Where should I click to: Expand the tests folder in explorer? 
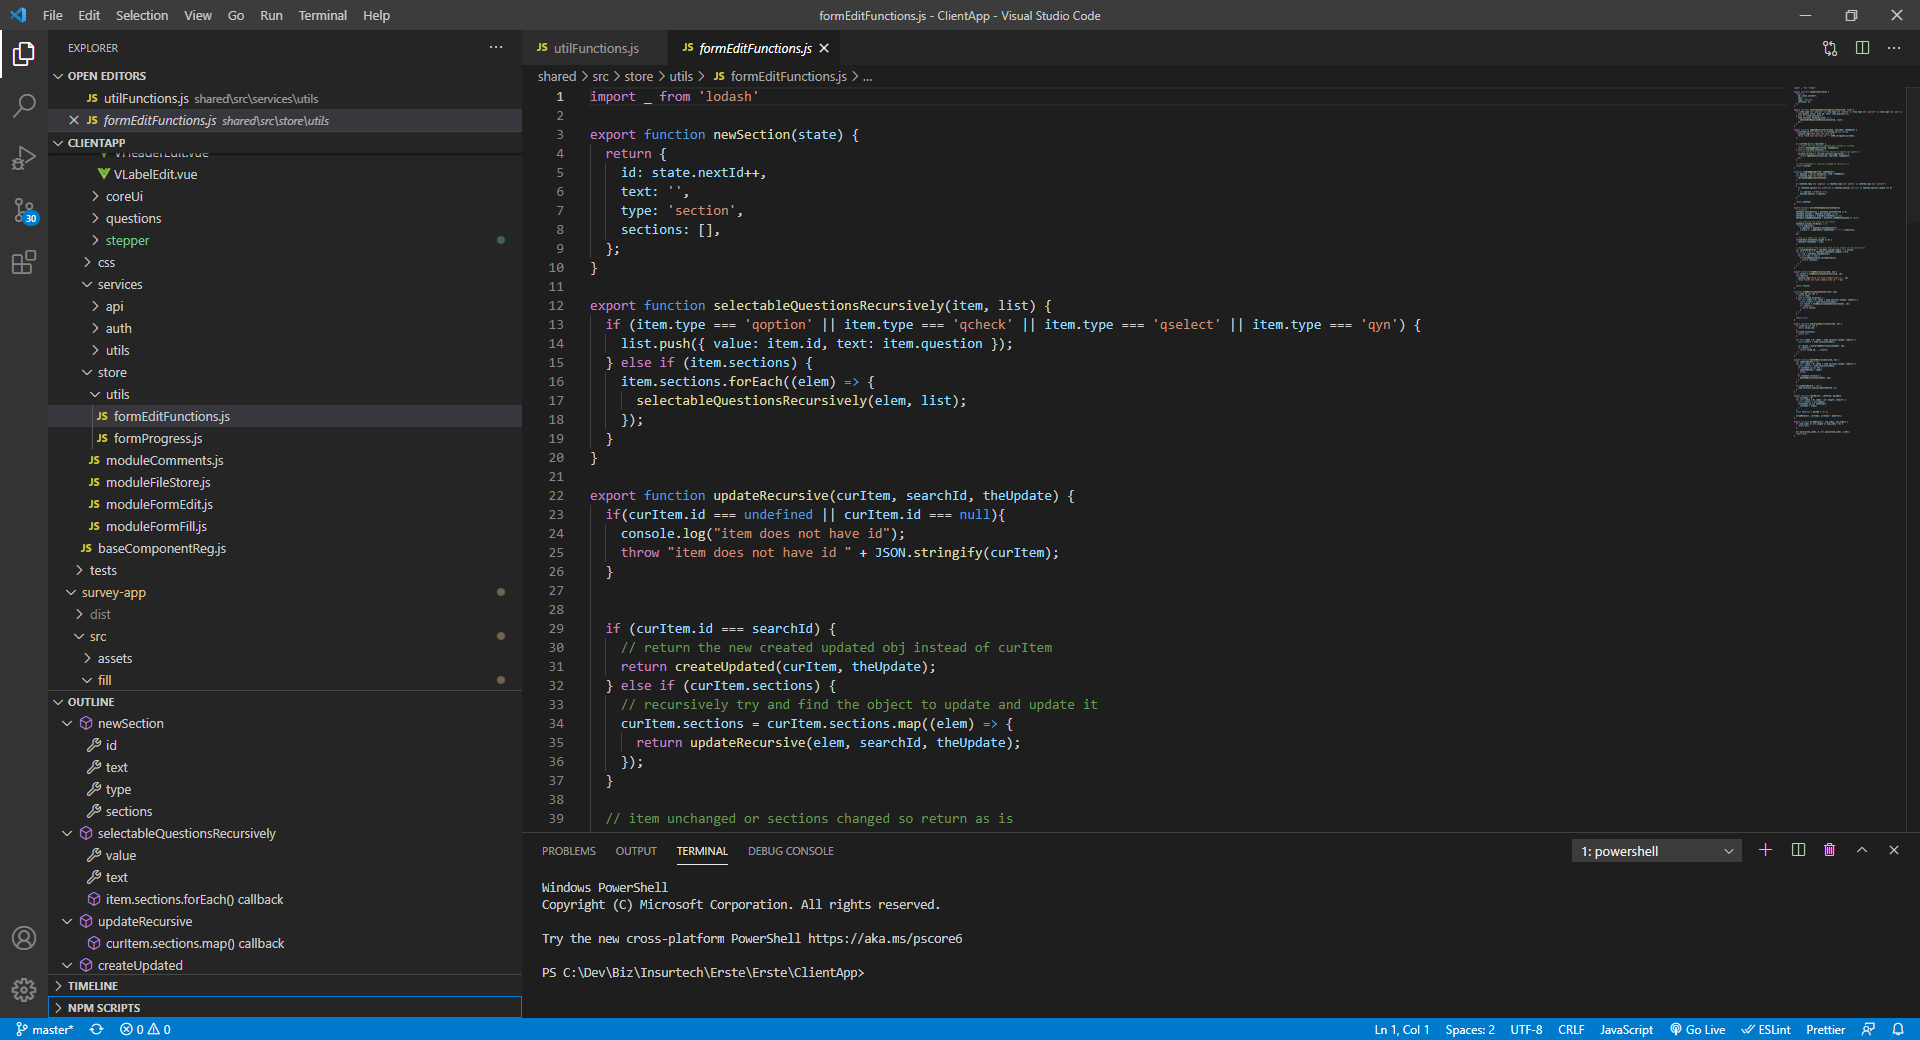(103, 570)
